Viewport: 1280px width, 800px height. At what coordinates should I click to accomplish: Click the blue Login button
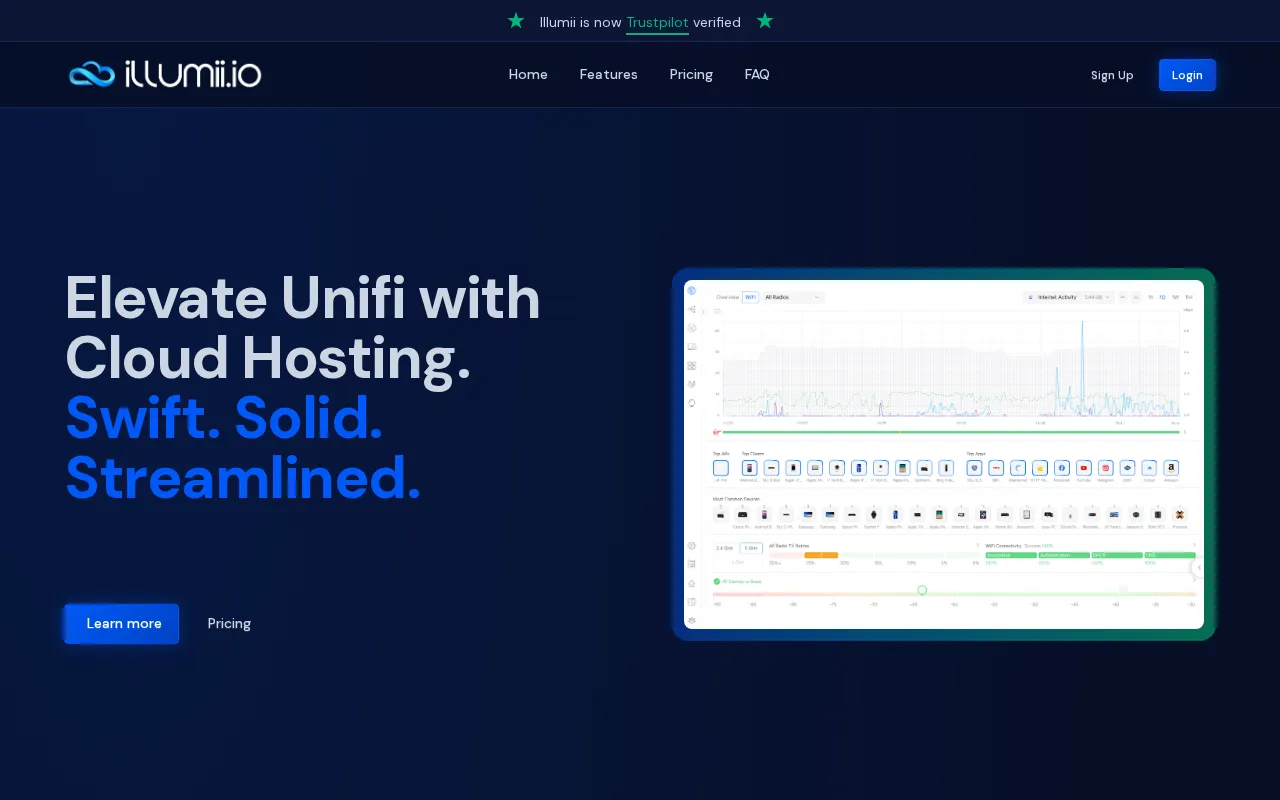[1187, 75]
